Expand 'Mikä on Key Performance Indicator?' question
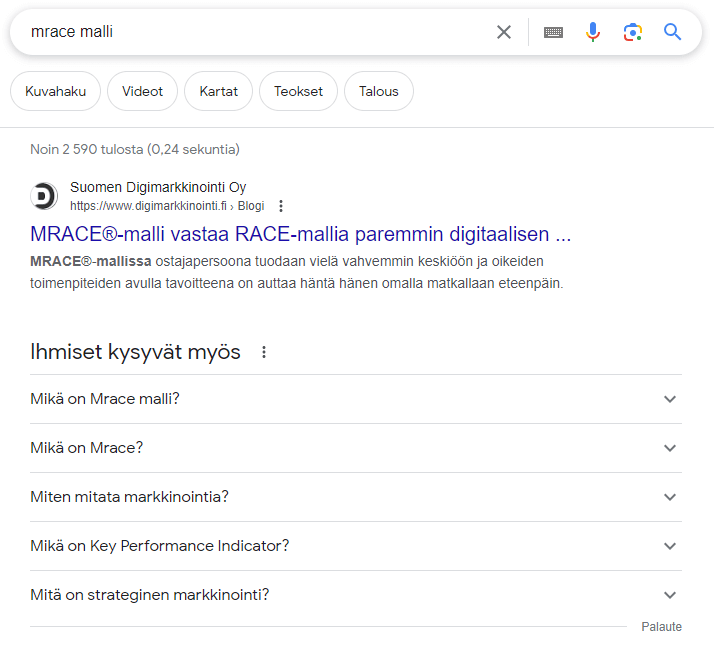 pyautogui.click(x=356, y=546)
